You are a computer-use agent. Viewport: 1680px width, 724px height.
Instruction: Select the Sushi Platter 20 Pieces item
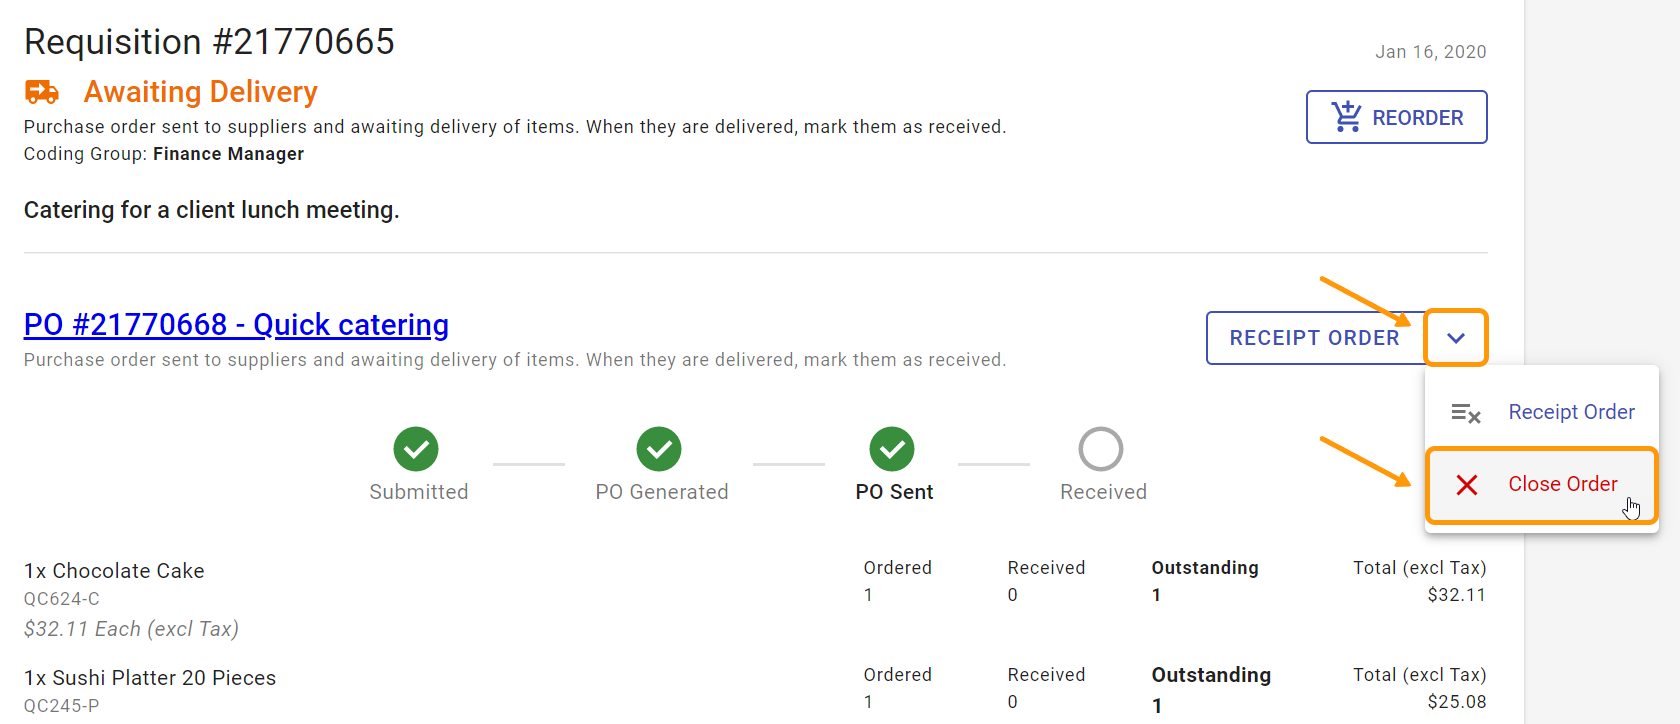(150, 677)
